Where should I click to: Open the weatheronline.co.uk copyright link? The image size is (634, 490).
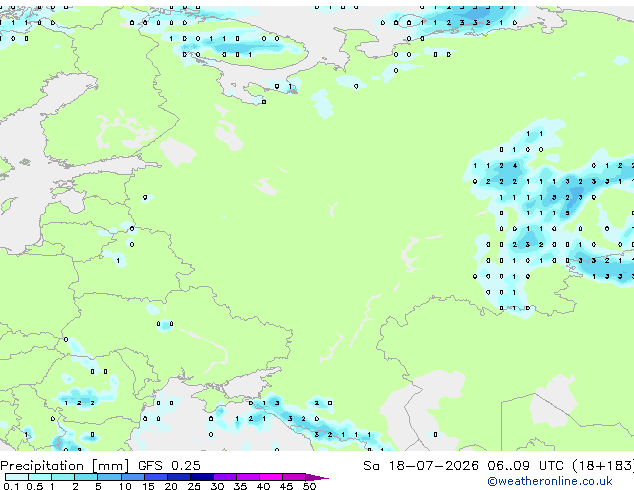[x=550, y=481]
